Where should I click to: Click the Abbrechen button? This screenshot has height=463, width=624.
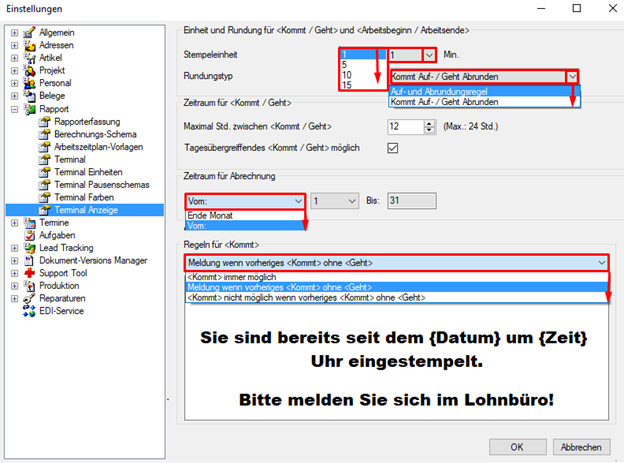click(x=581, y=447)
